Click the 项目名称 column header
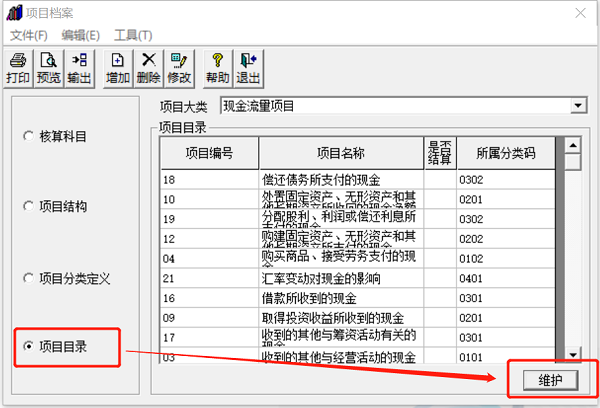Screen dimensions: 600x408 341,153
